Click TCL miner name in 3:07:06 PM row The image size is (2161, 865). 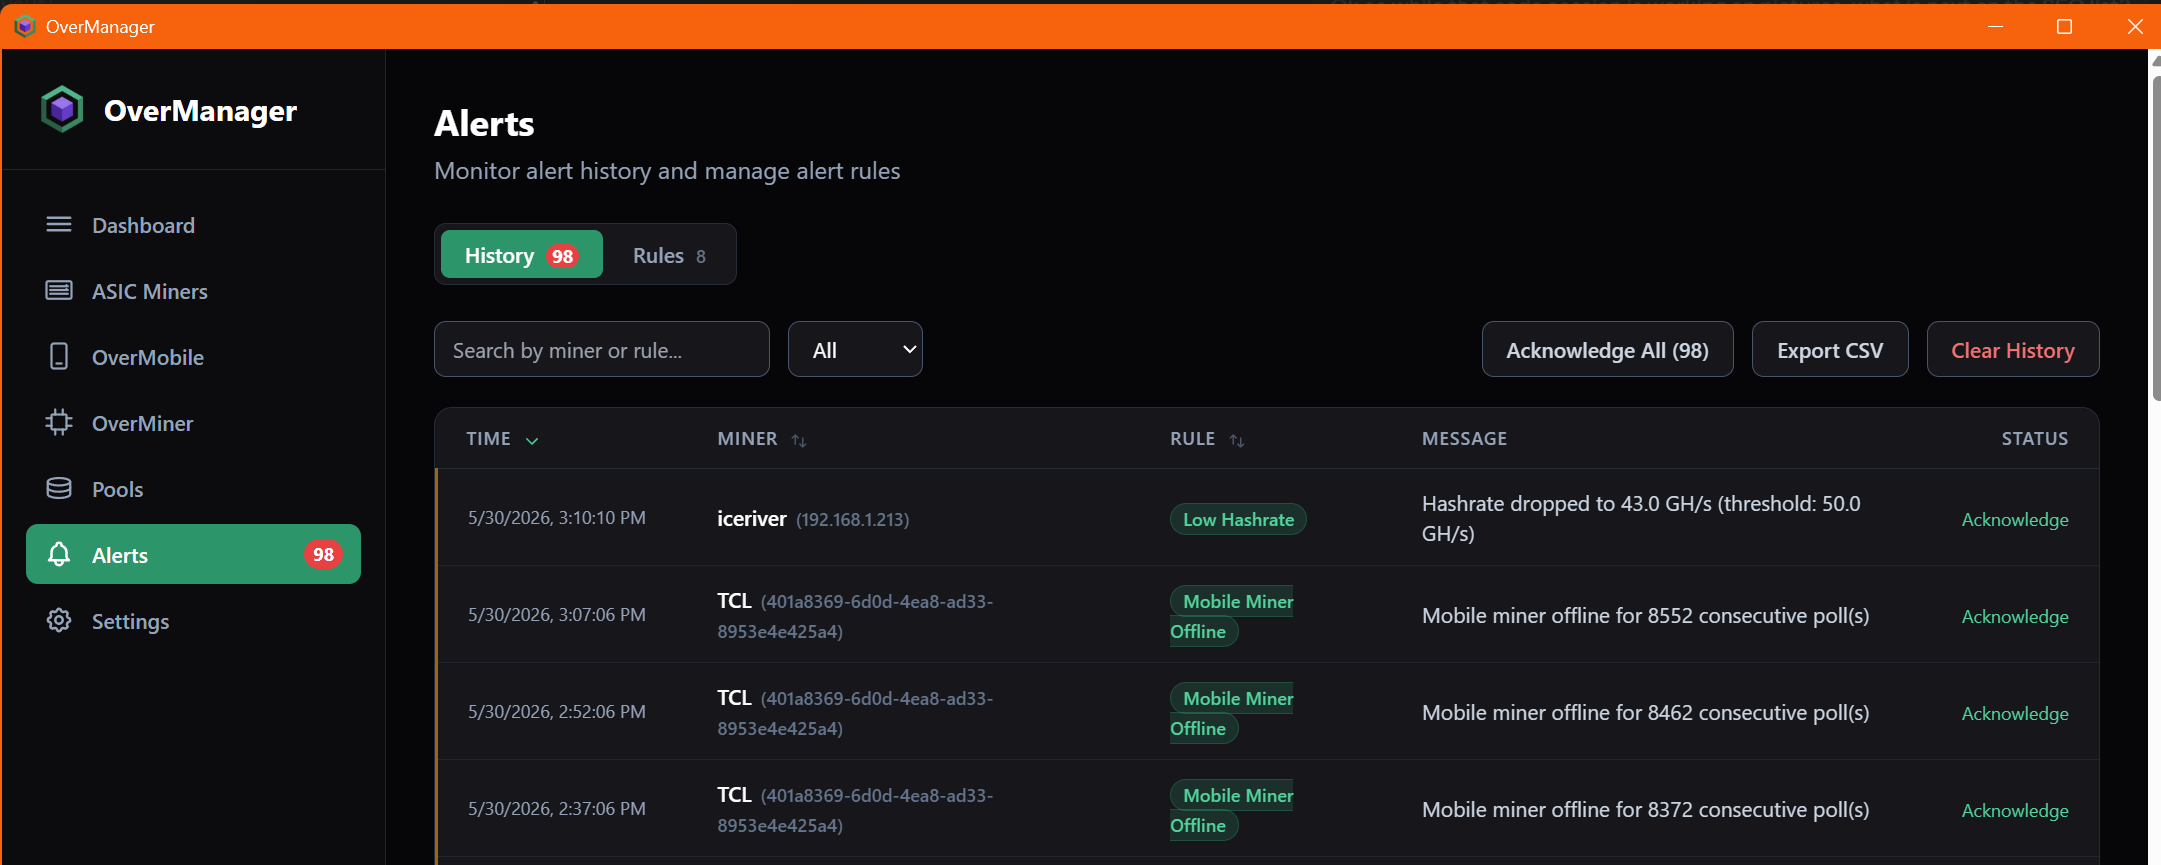(734, 600)
